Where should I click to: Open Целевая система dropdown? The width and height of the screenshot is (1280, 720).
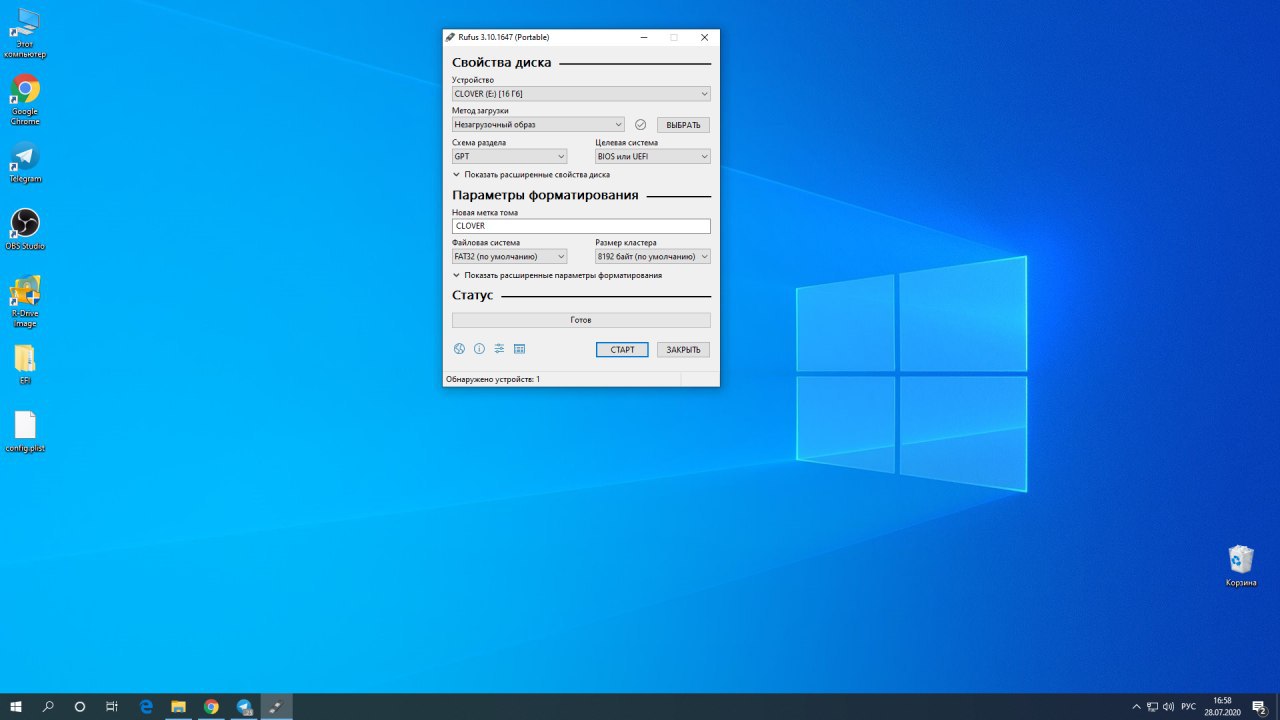[x=653, y=156]
